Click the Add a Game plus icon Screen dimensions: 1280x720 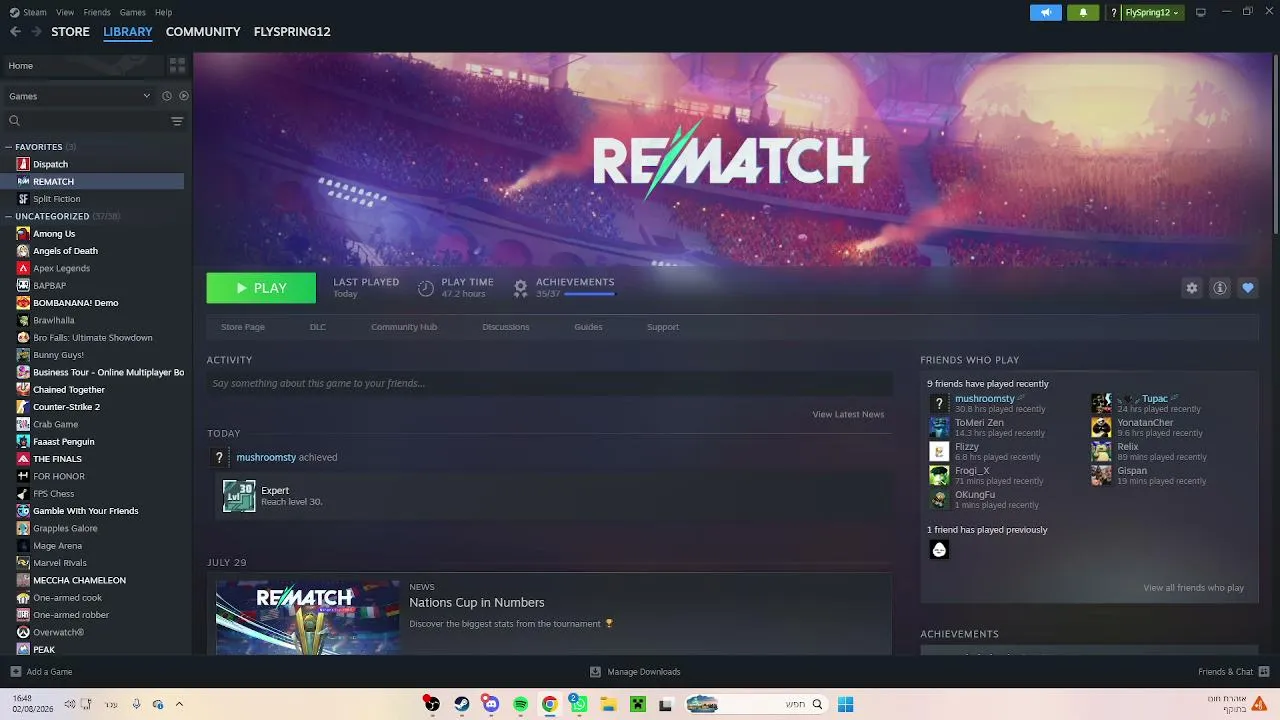pos(15,672)
